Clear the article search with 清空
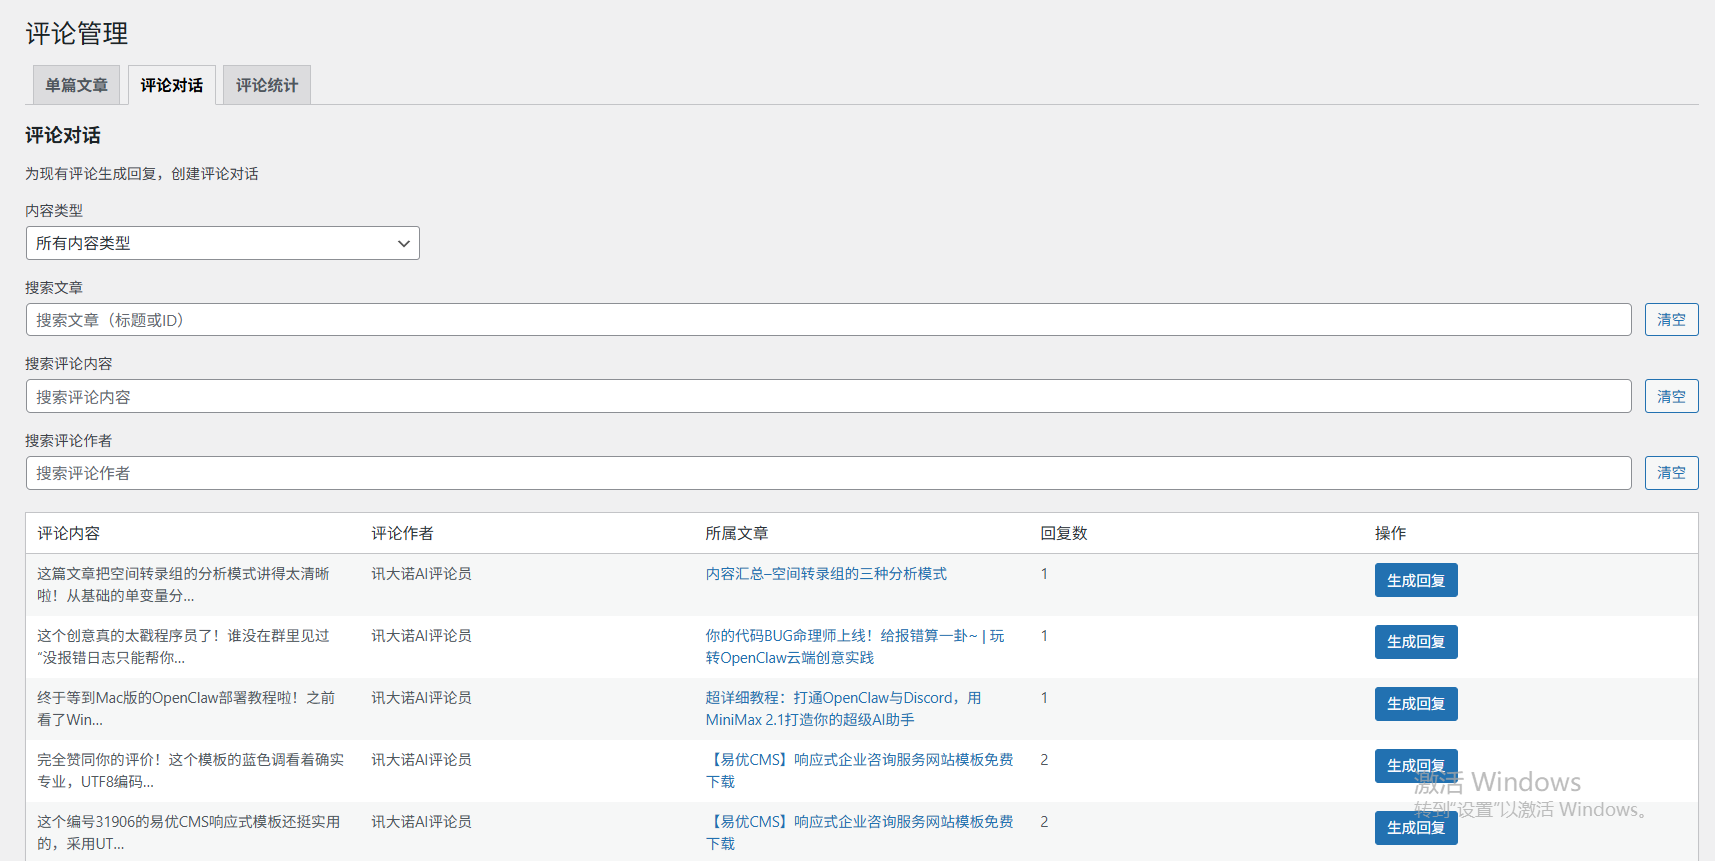 (1670, 320)
